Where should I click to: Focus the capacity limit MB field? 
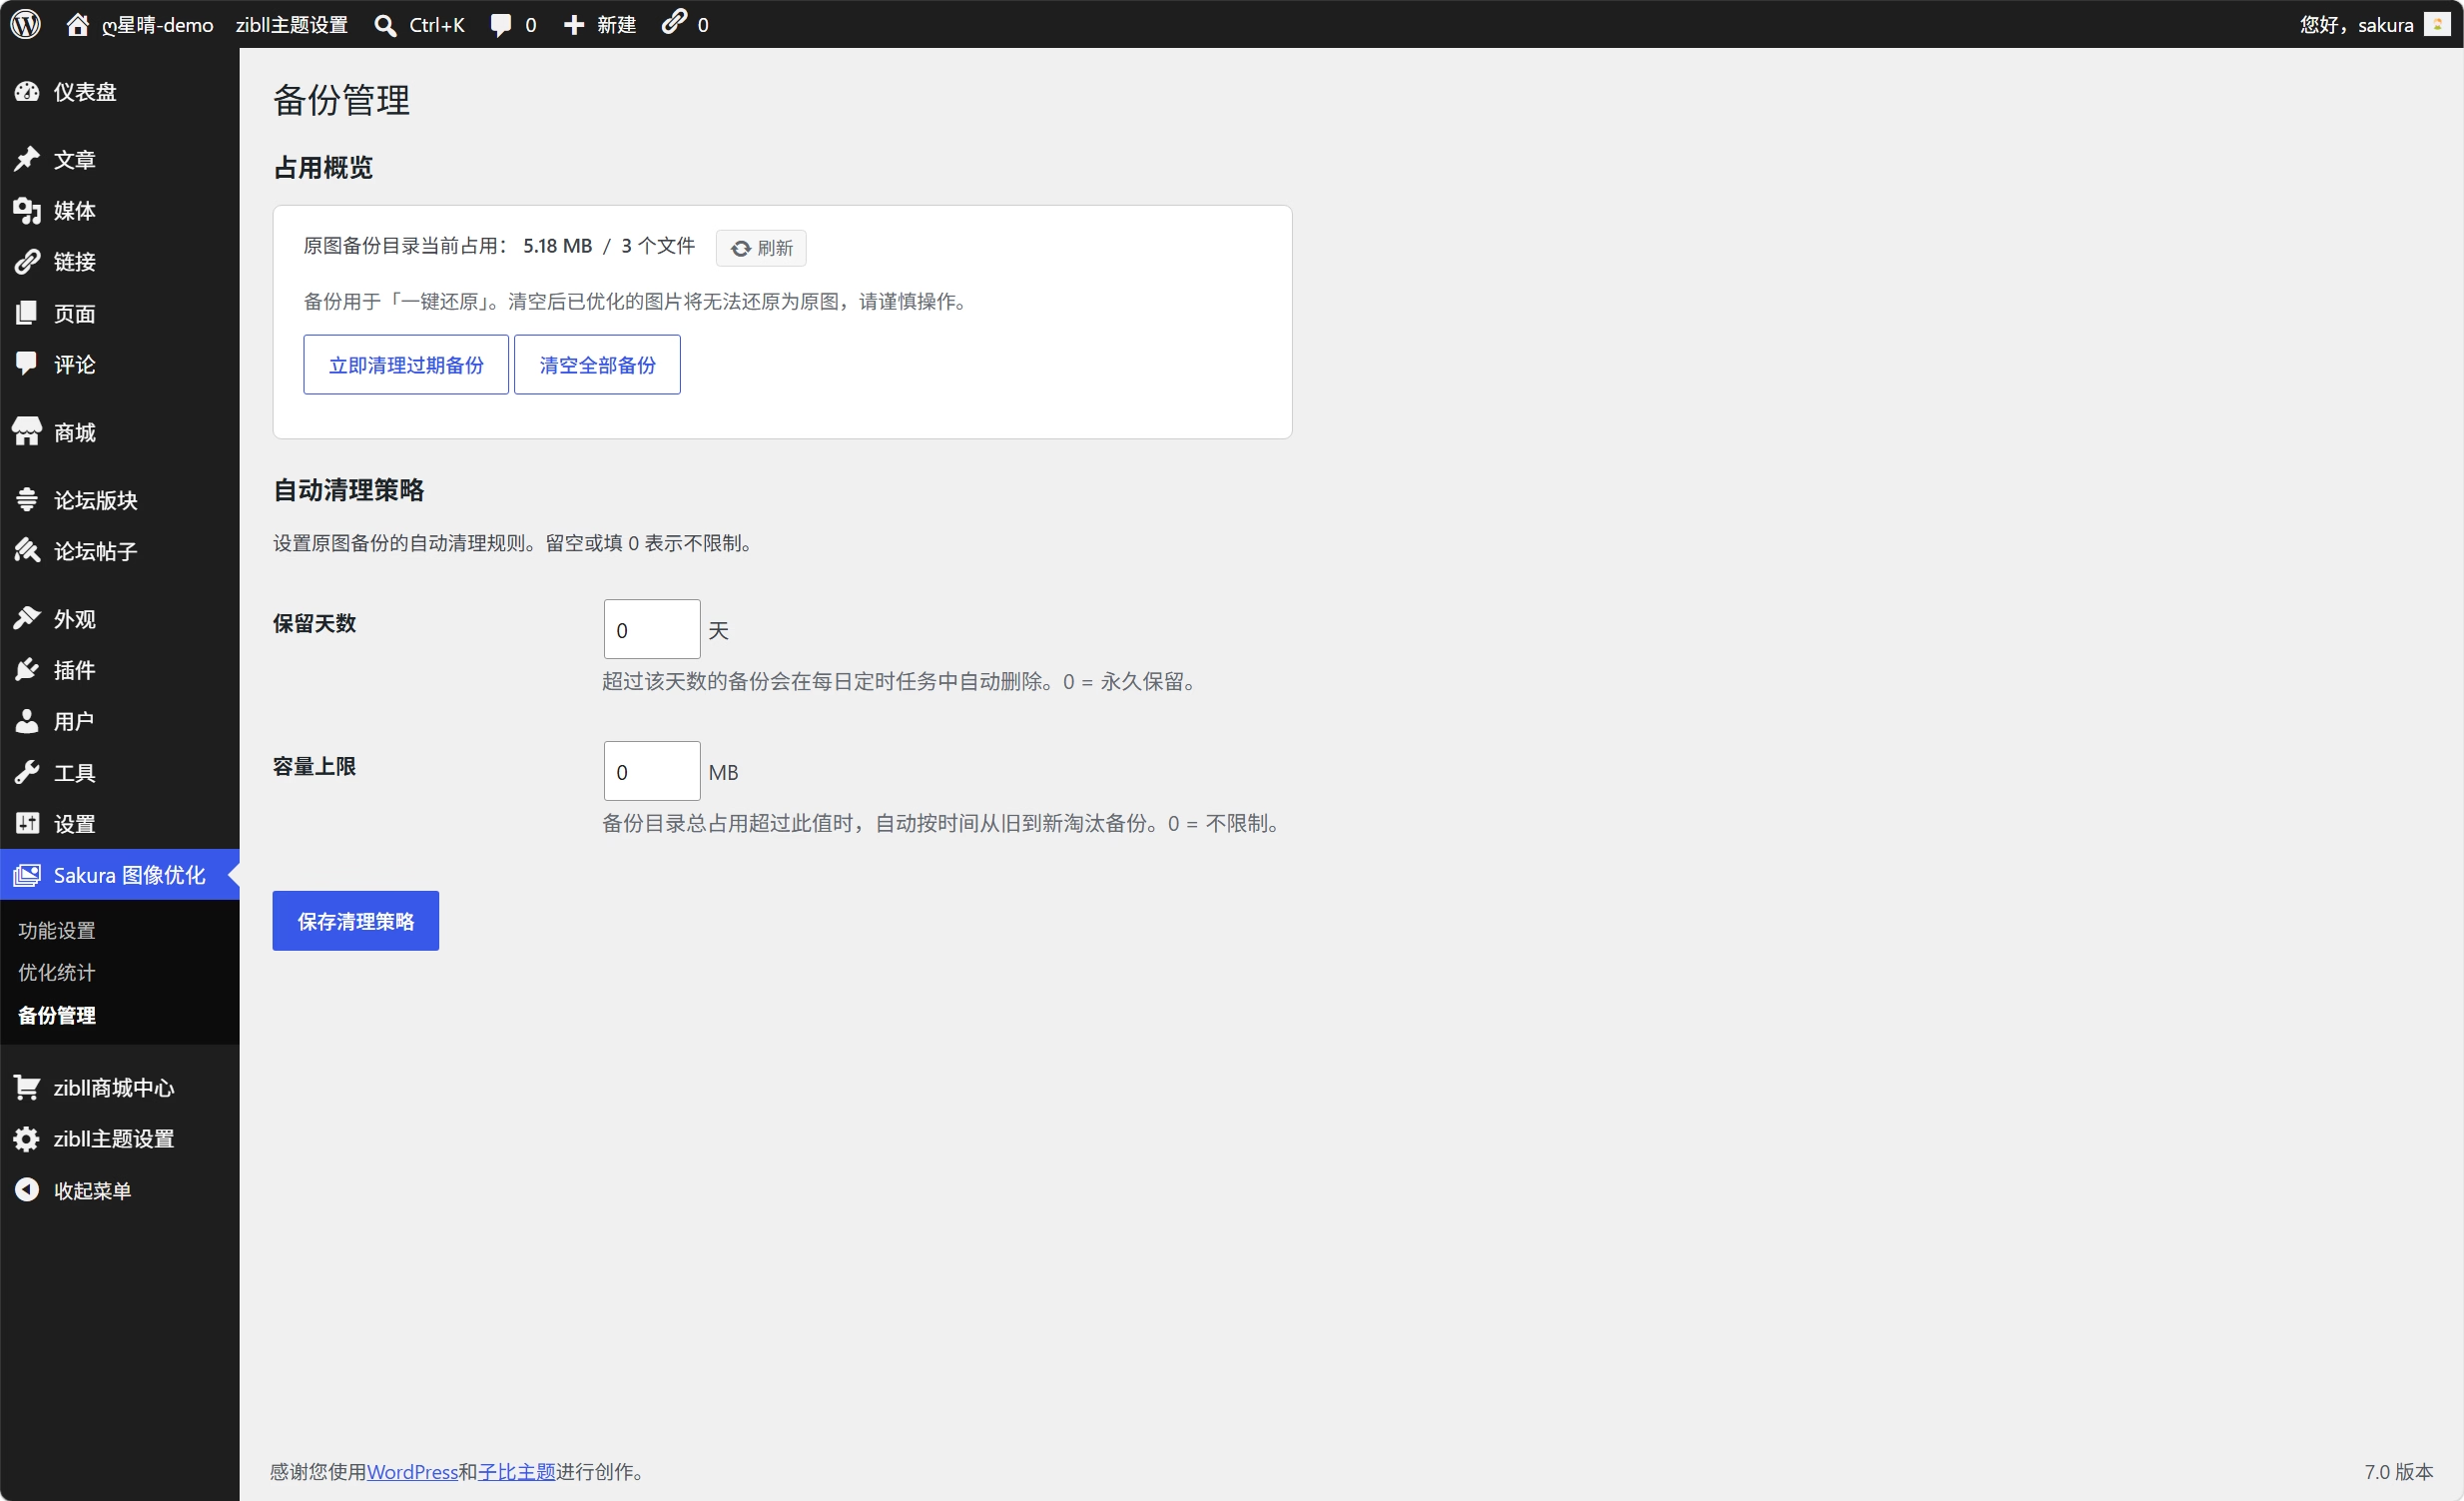(652, 771)
